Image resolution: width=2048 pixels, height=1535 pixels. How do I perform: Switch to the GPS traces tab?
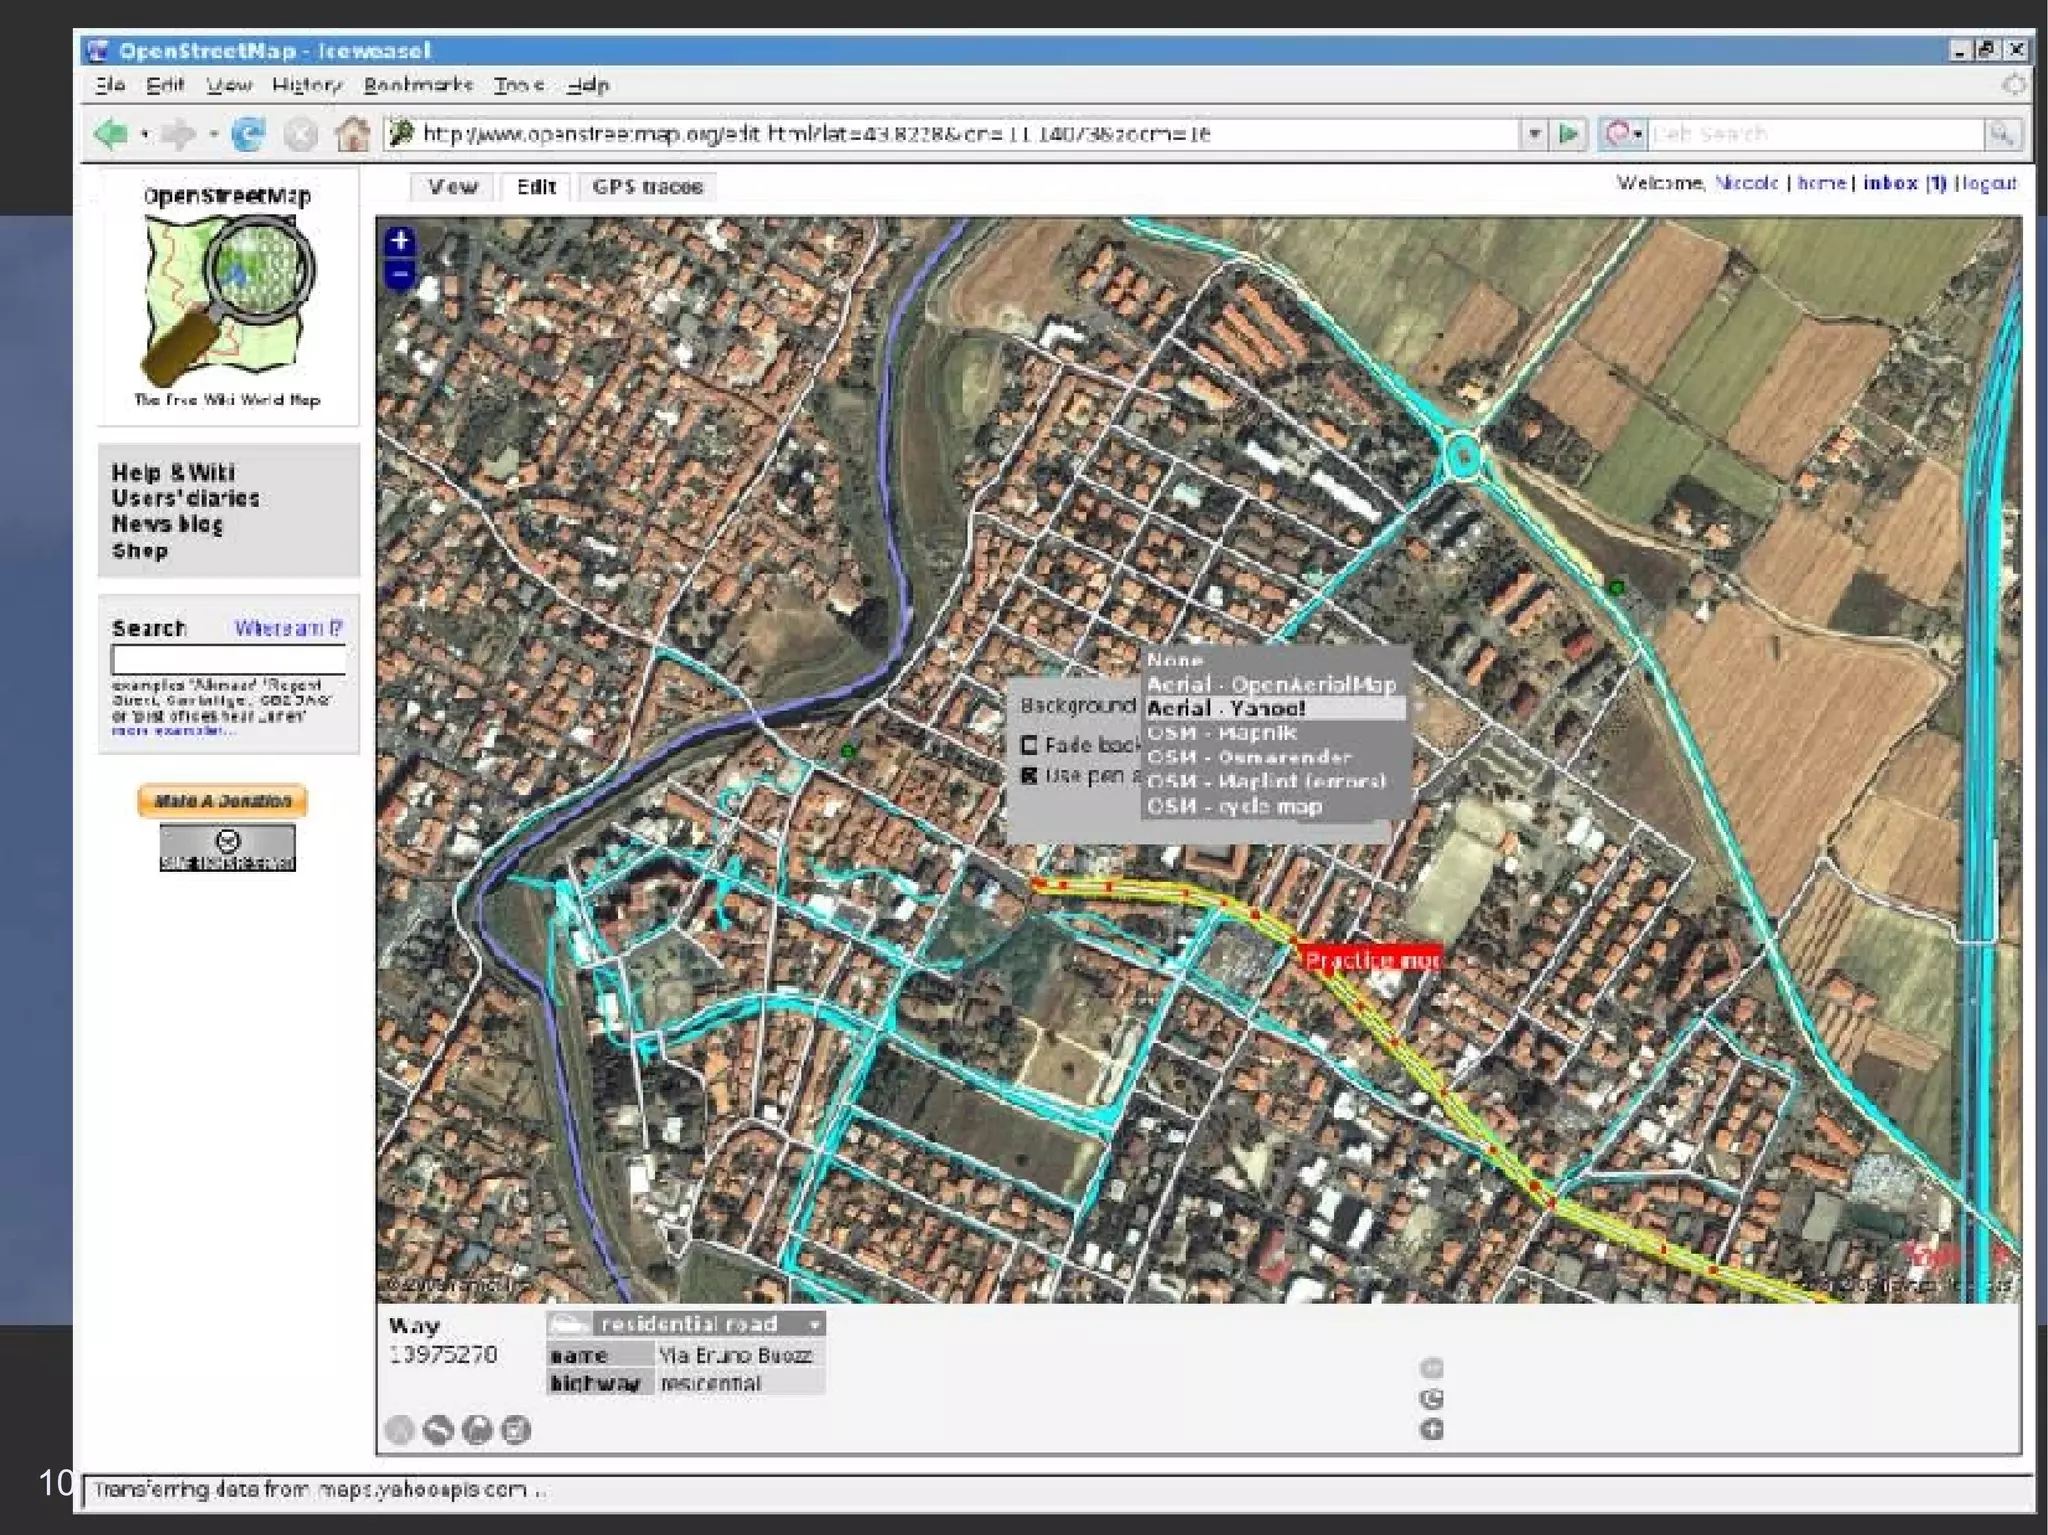click(647, 187)
